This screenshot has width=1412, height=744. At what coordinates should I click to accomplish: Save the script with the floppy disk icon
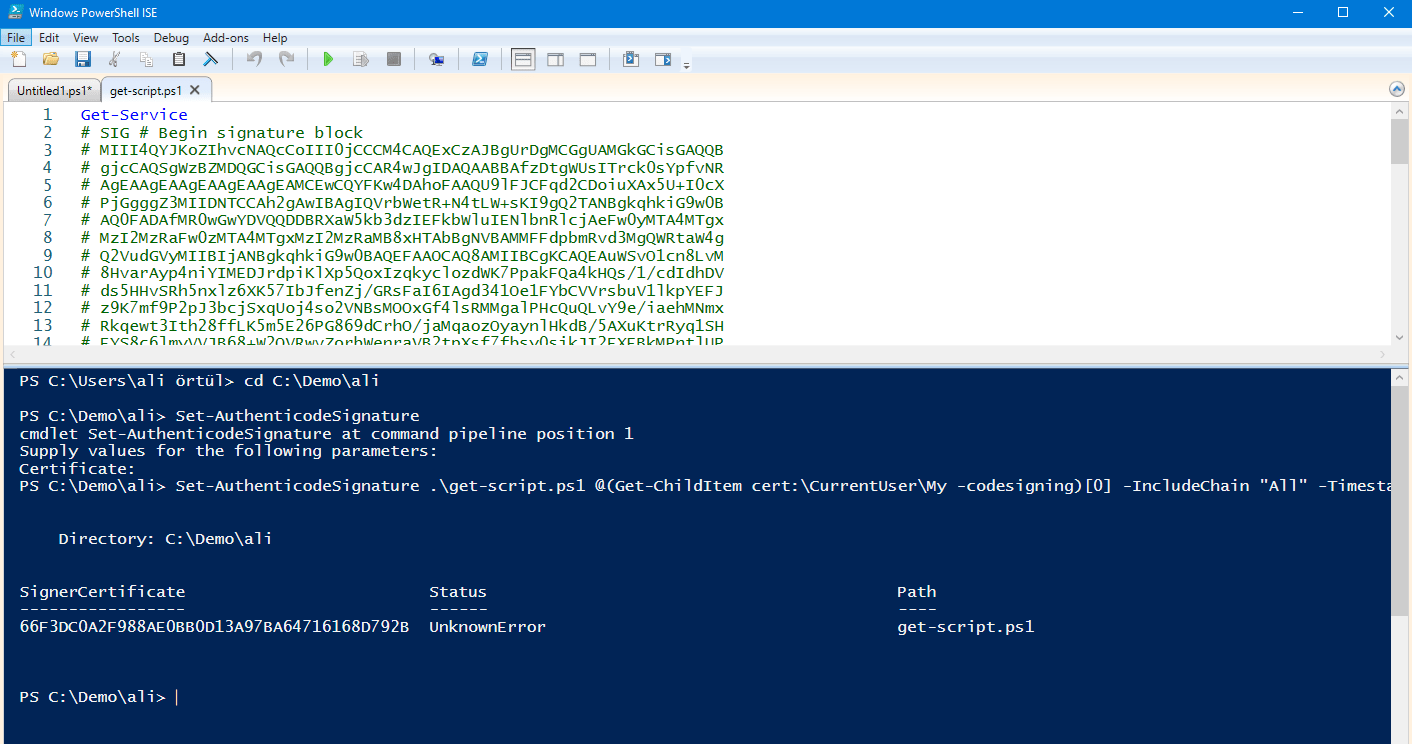pyautogui.click(x=82, y=60)
